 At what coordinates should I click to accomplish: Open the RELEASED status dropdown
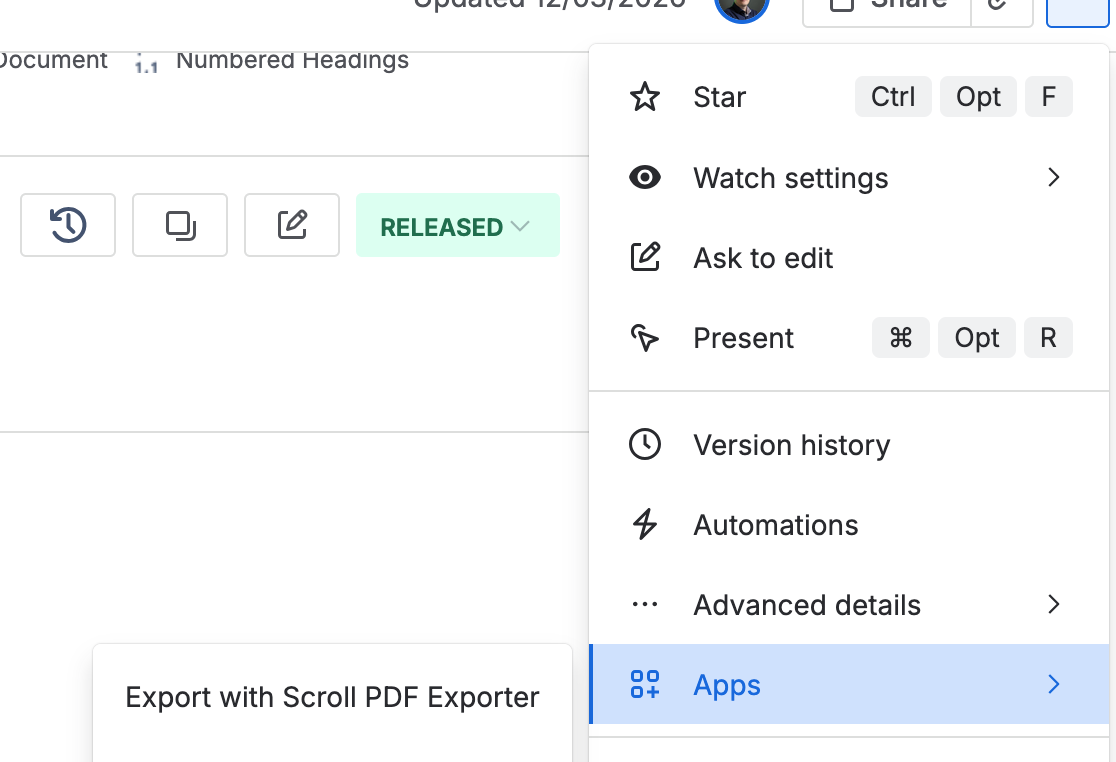pos(458,226)
